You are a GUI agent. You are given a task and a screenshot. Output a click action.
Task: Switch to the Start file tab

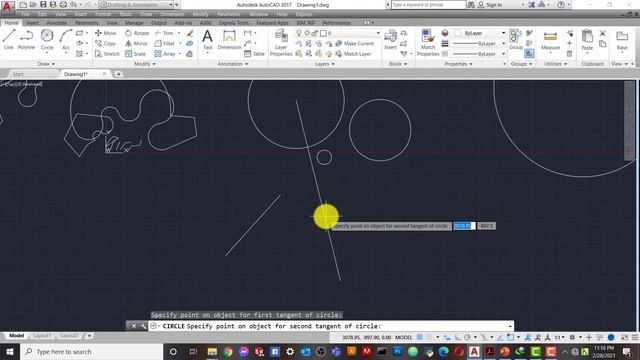18,74
